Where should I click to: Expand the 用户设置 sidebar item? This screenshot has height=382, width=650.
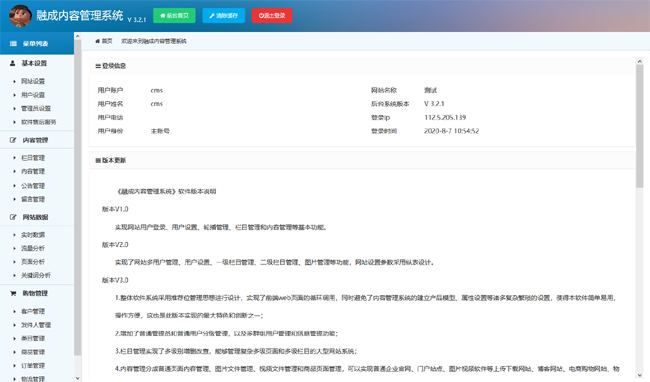click(33, 95)
